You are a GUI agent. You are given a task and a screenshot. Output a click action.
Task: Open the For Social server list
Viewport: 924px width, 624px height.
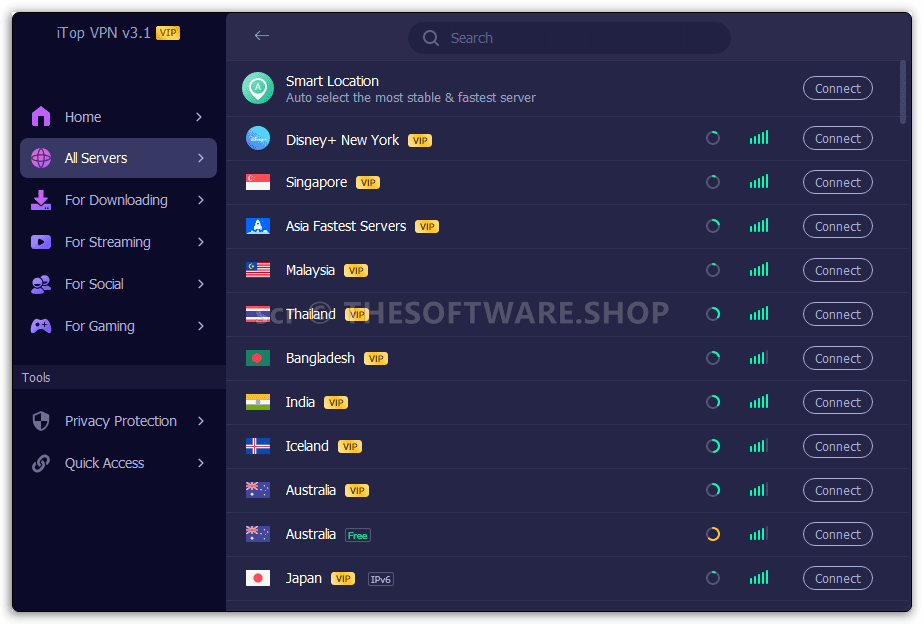[118, 284]
